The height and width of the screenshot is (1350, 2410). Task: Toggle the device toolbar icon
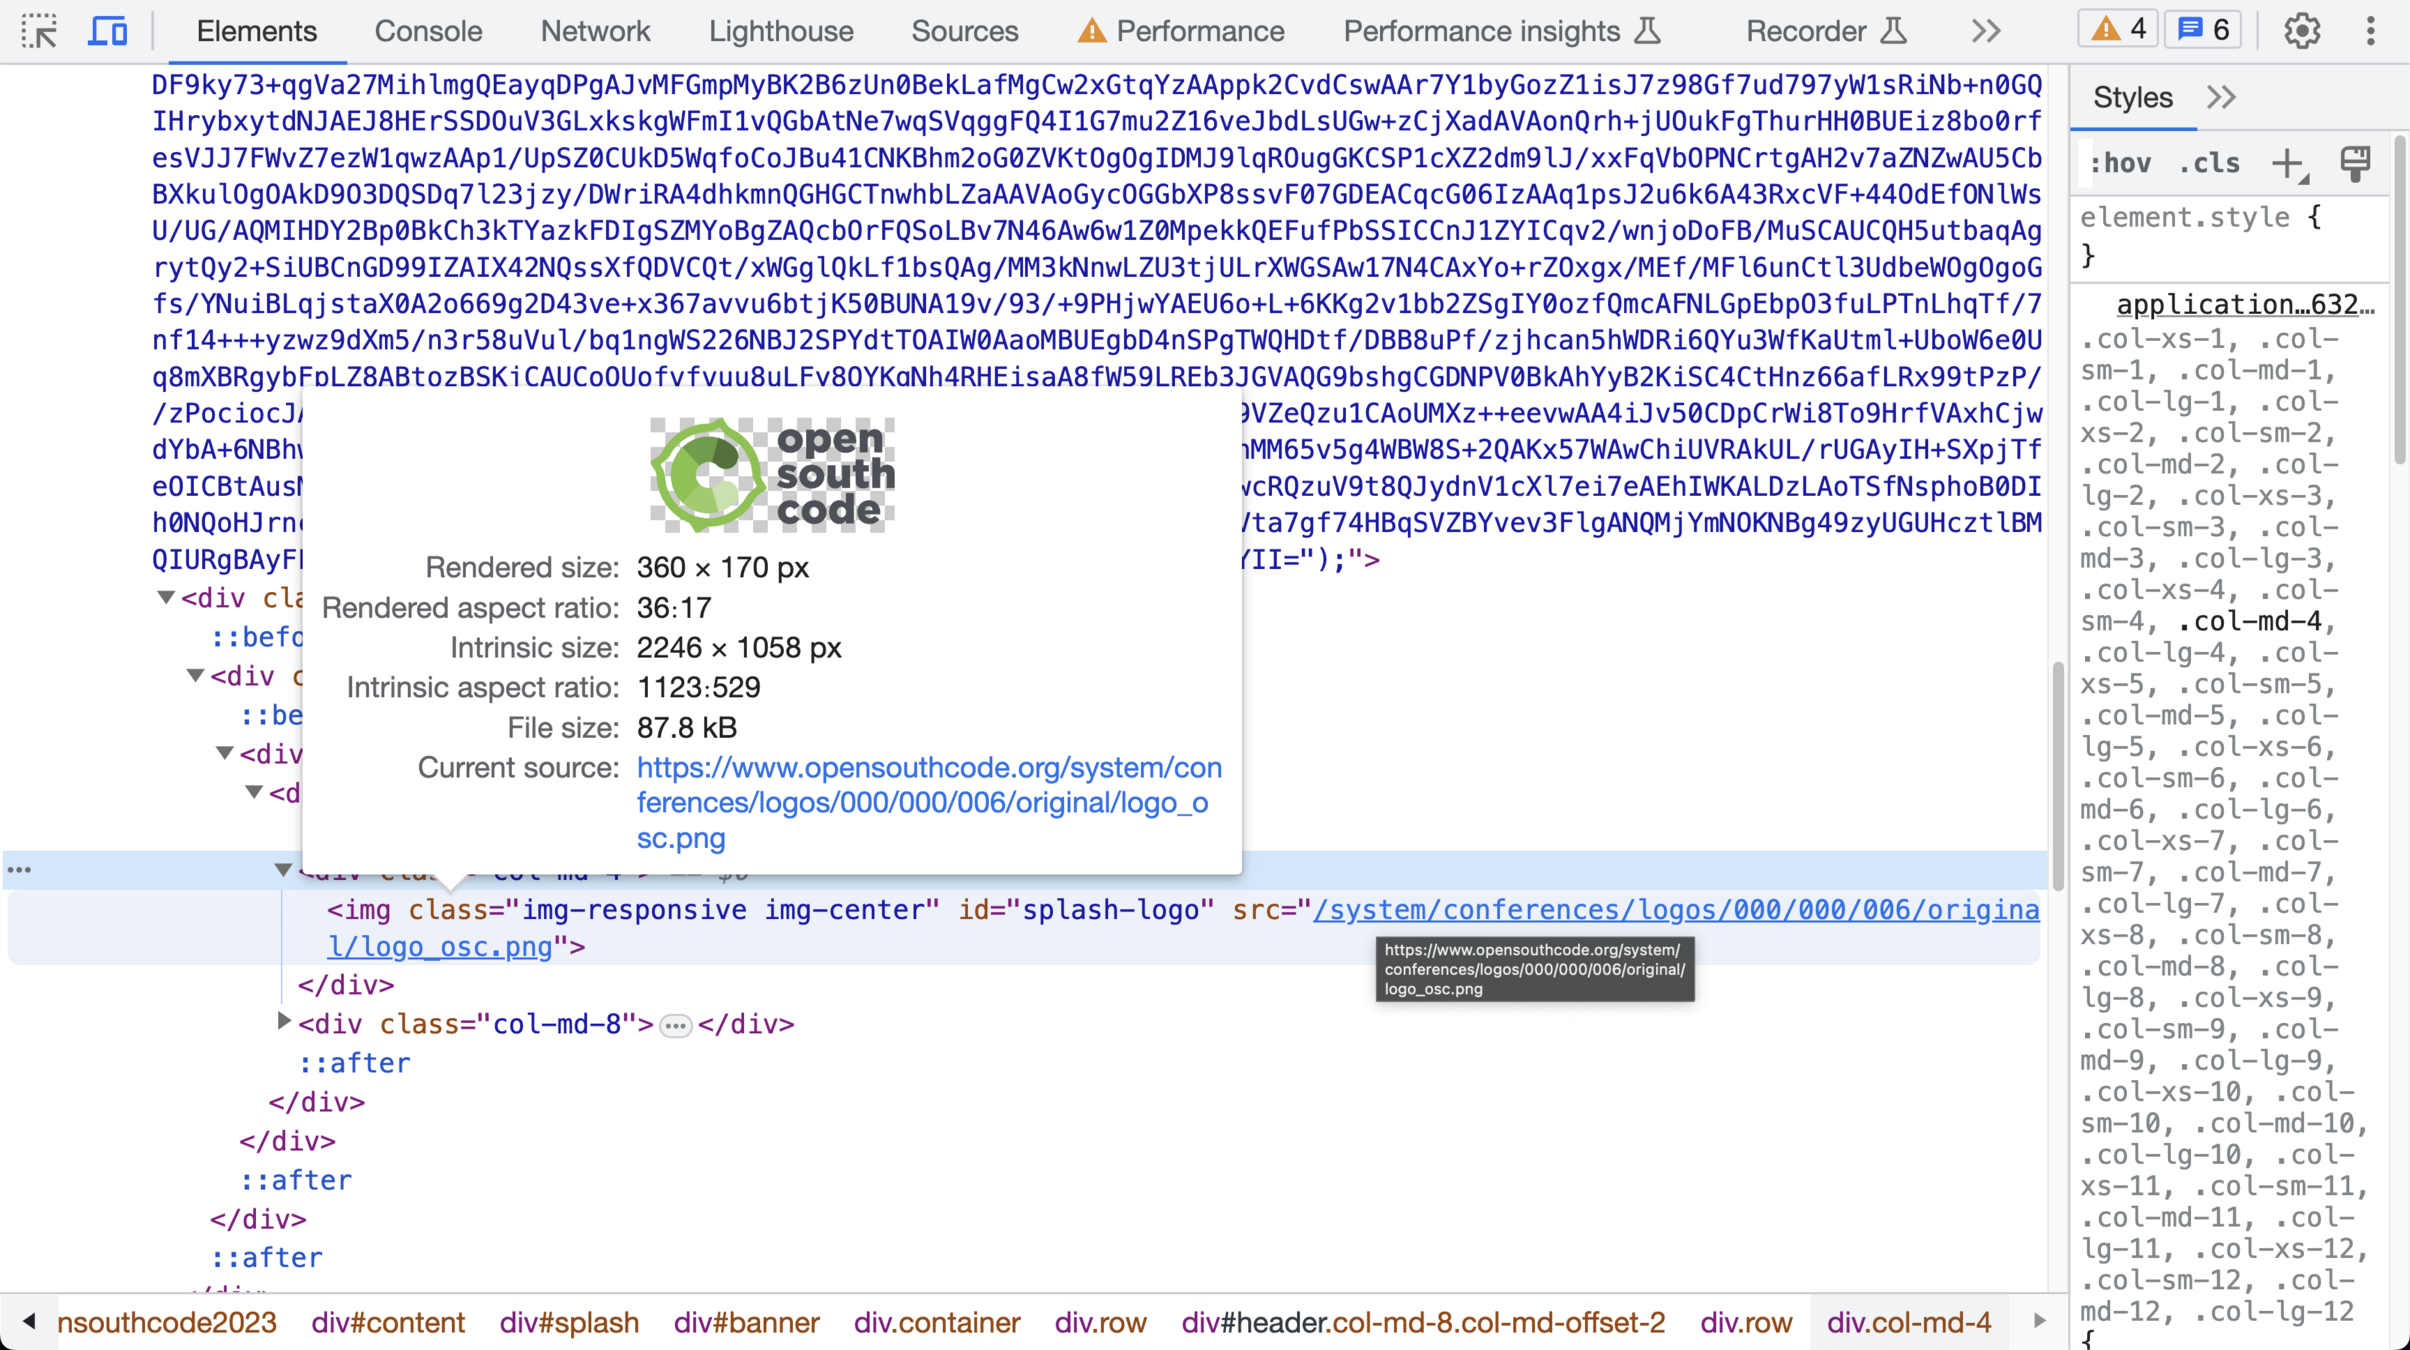(108, 31)
